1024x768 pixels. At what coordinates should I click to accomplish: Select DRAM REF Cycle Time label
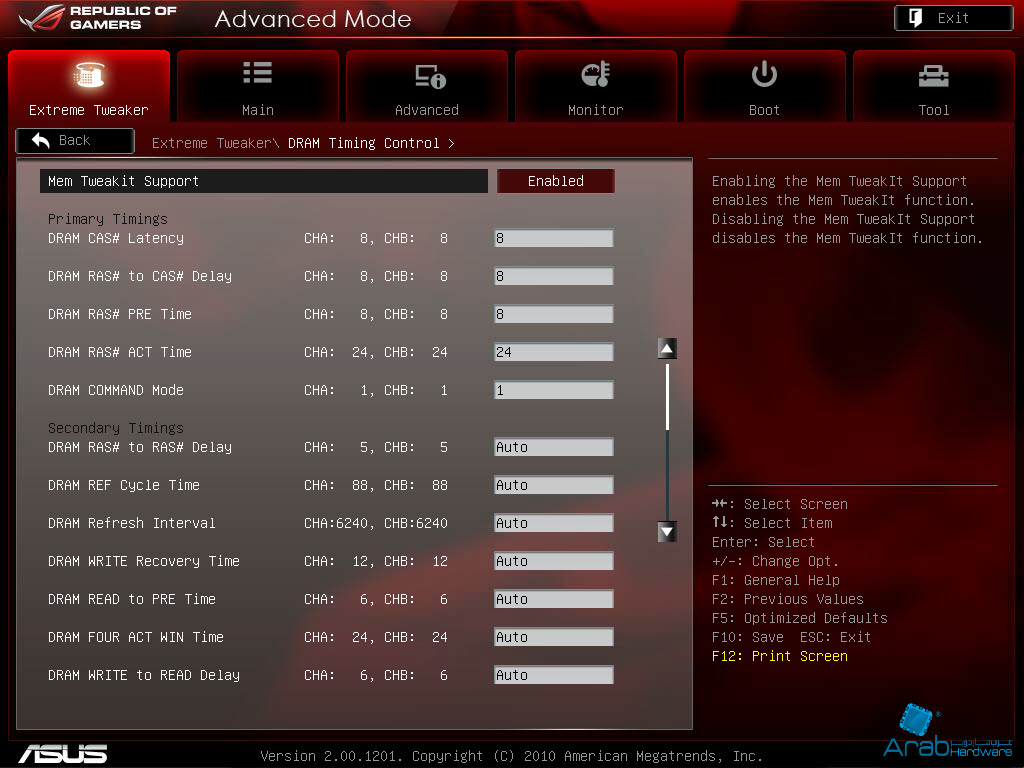coord(123,485)
